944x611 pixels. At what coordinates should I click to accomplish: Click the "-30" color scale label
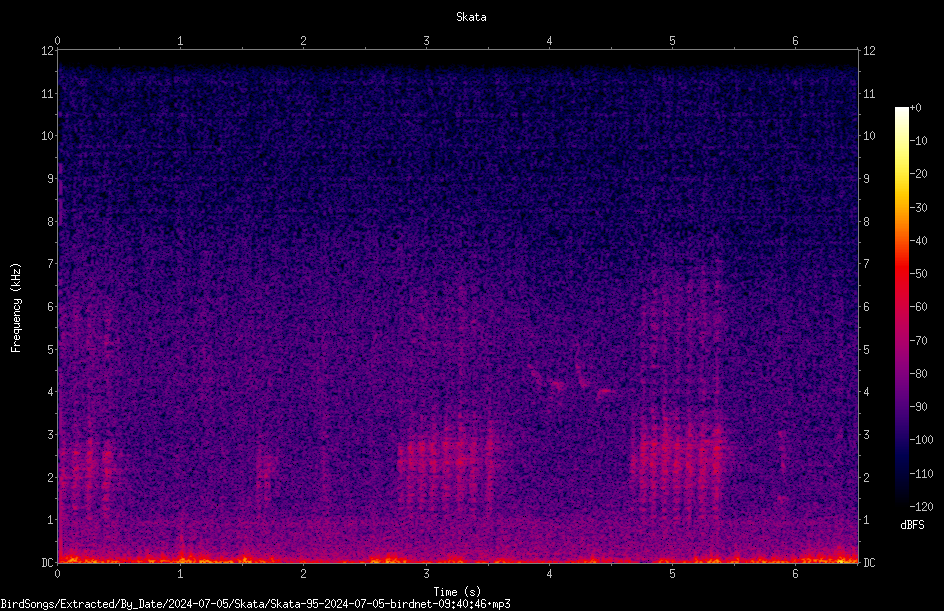click(x=919, y=208)
